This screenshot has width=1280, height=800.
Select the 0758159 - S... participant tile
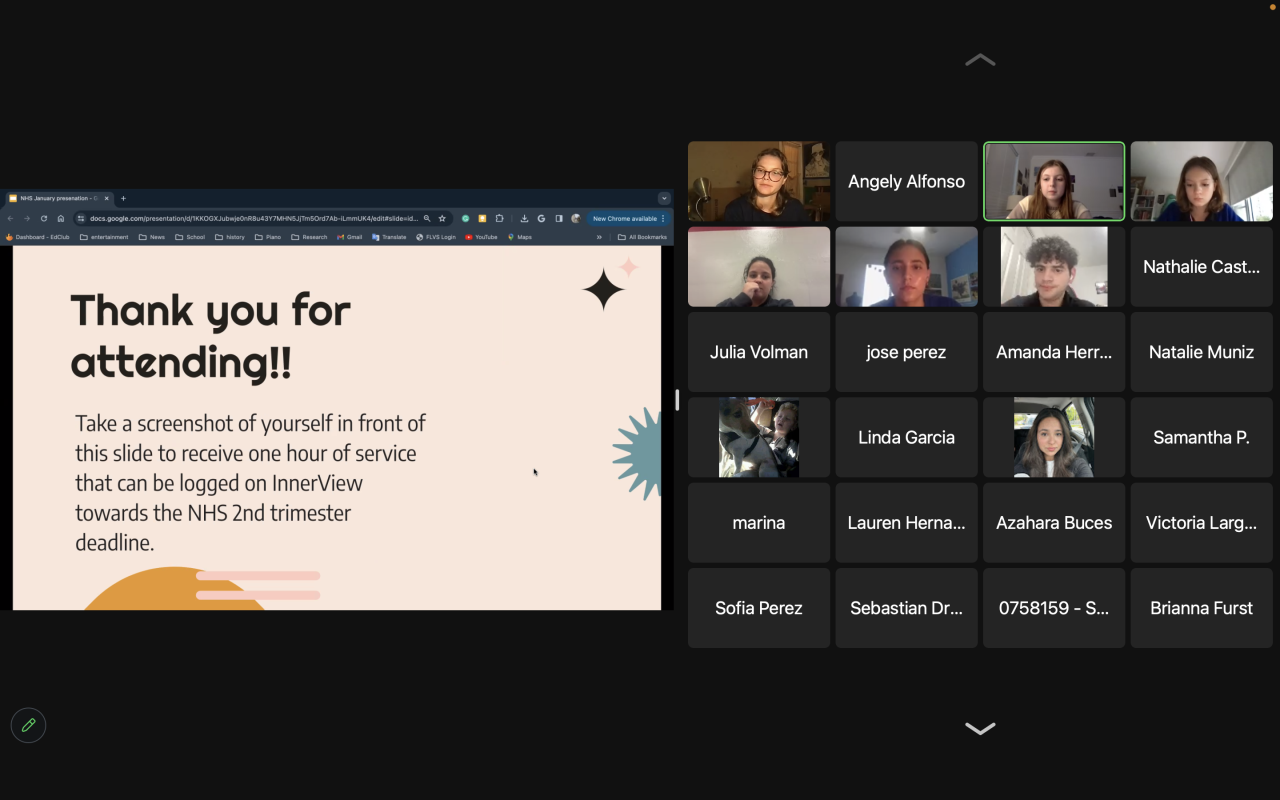[1054, 608]
